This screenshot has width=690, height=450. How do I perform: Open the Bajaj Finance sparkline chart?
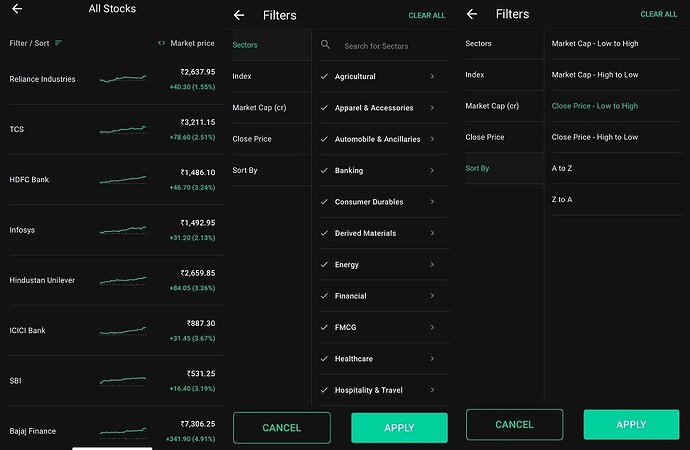[x=123, y=432]
